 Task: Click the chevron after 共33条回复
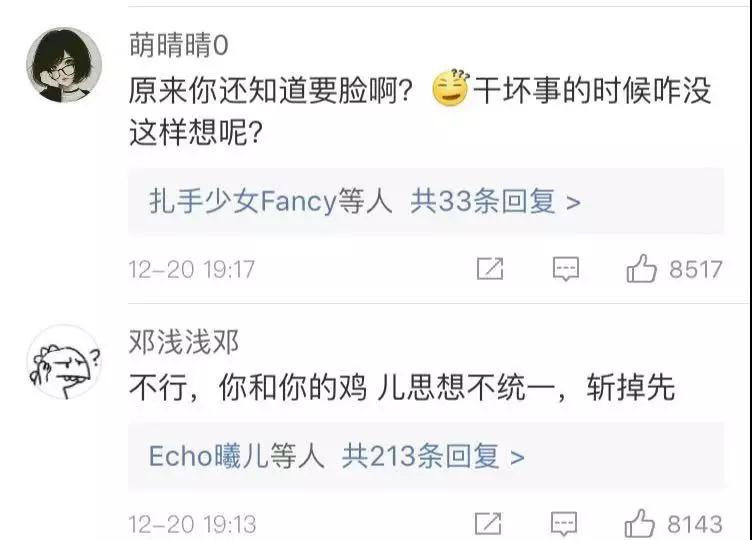tap(573, 203)
